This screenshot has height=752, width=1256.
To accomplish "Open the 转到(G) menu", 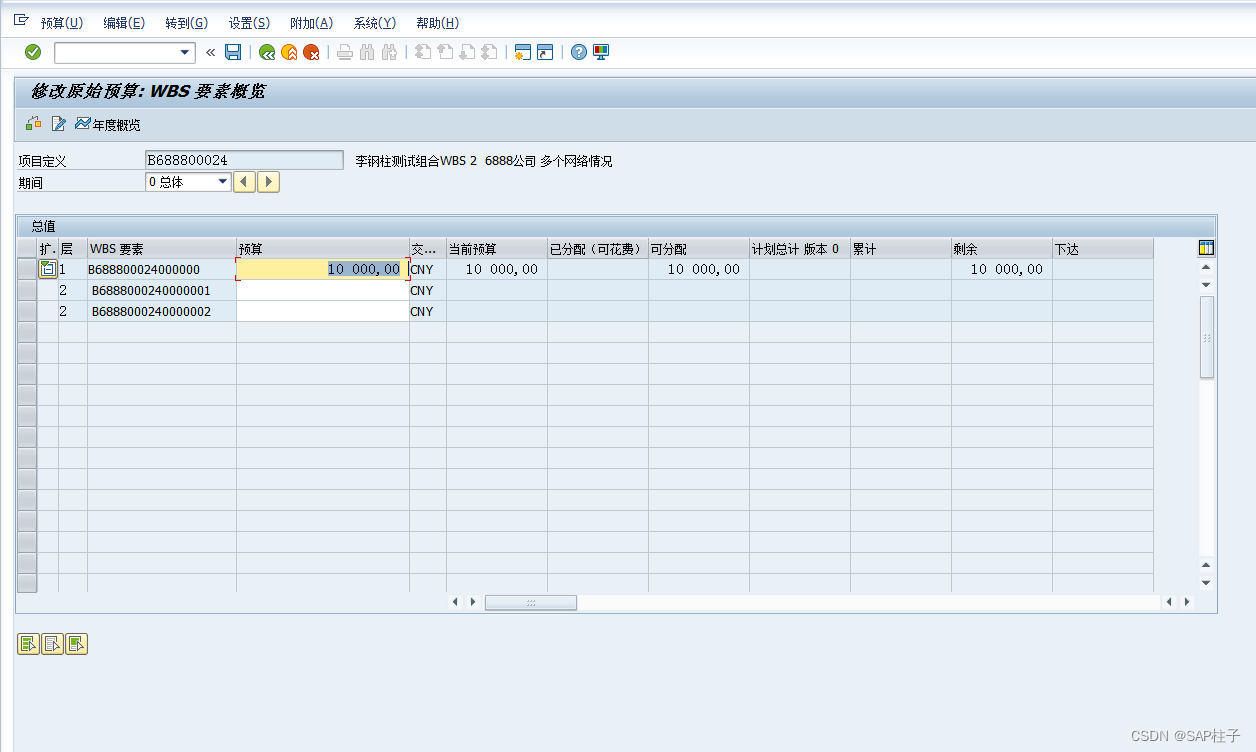I will [x=186, y=23].
